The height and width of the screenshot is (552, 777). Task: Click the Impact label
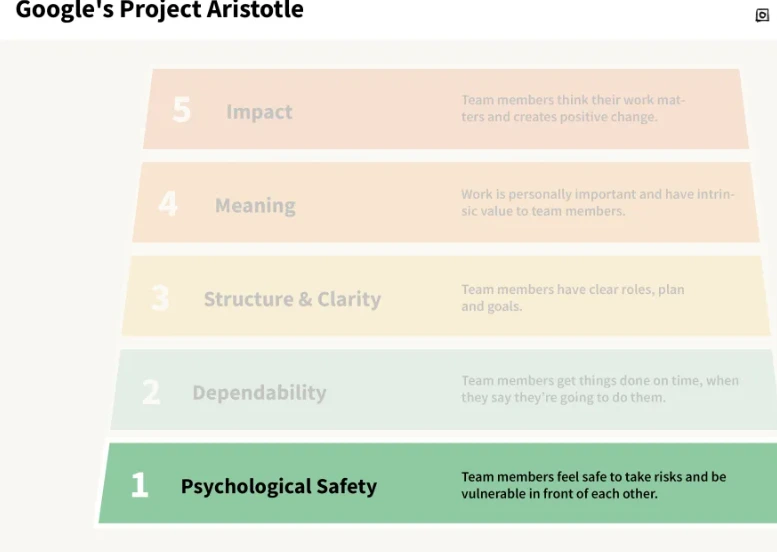pos(259,112)
